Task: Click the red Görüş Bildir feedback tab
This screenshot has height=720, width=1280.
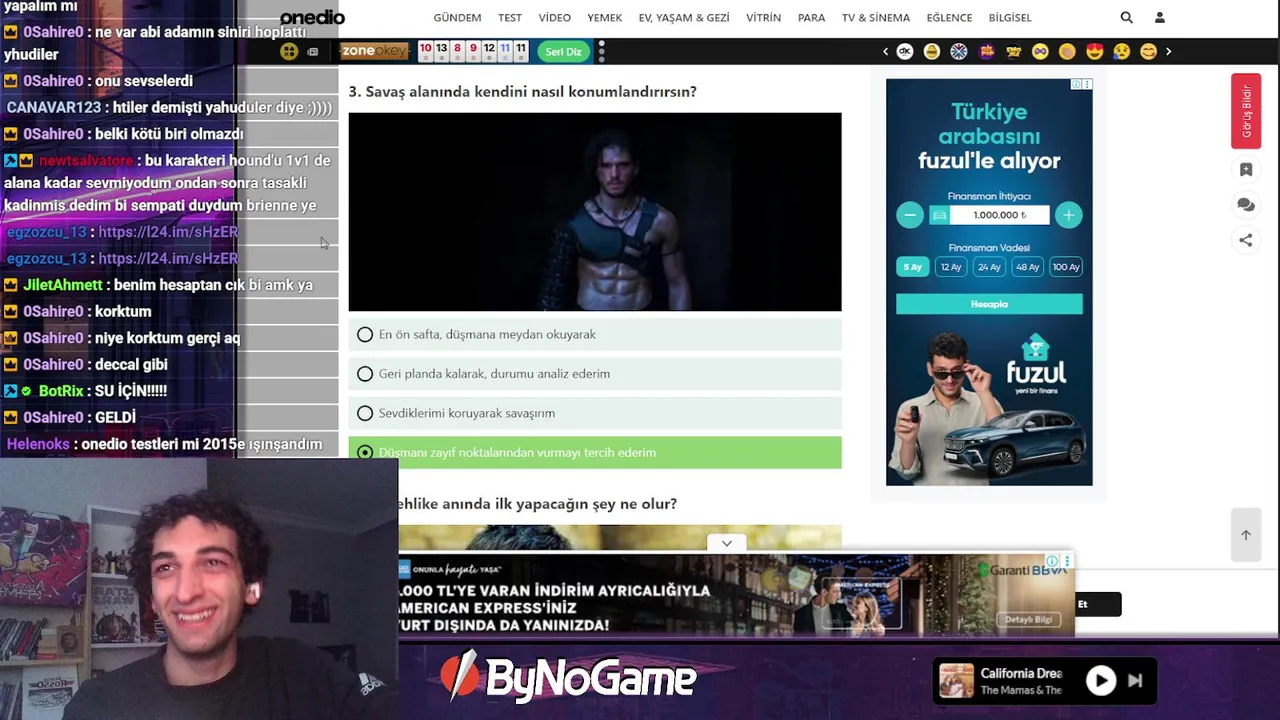Action: [1246, 111]
